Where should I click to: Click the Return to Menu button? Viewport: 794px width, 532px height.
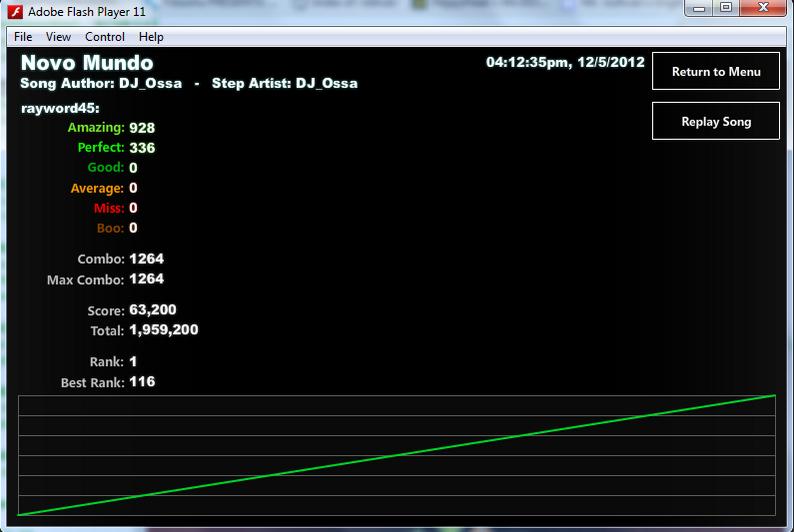[716, 71]
